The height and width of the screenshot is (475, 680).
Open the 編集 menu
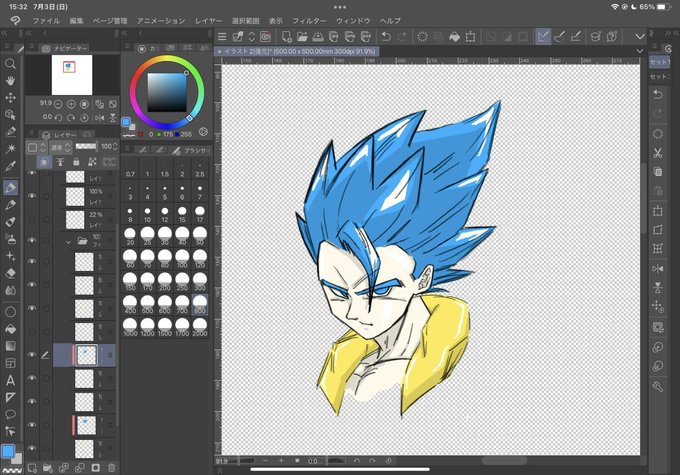(76, 20)
